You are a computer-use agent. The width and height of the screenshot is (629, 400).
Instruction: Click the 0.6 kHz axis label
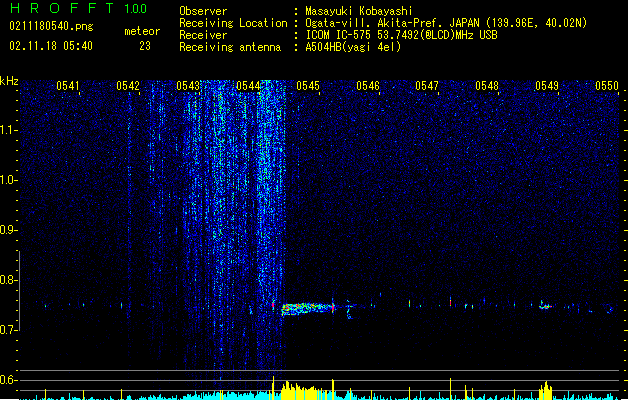pyautogui.click(x=9, y=380)
